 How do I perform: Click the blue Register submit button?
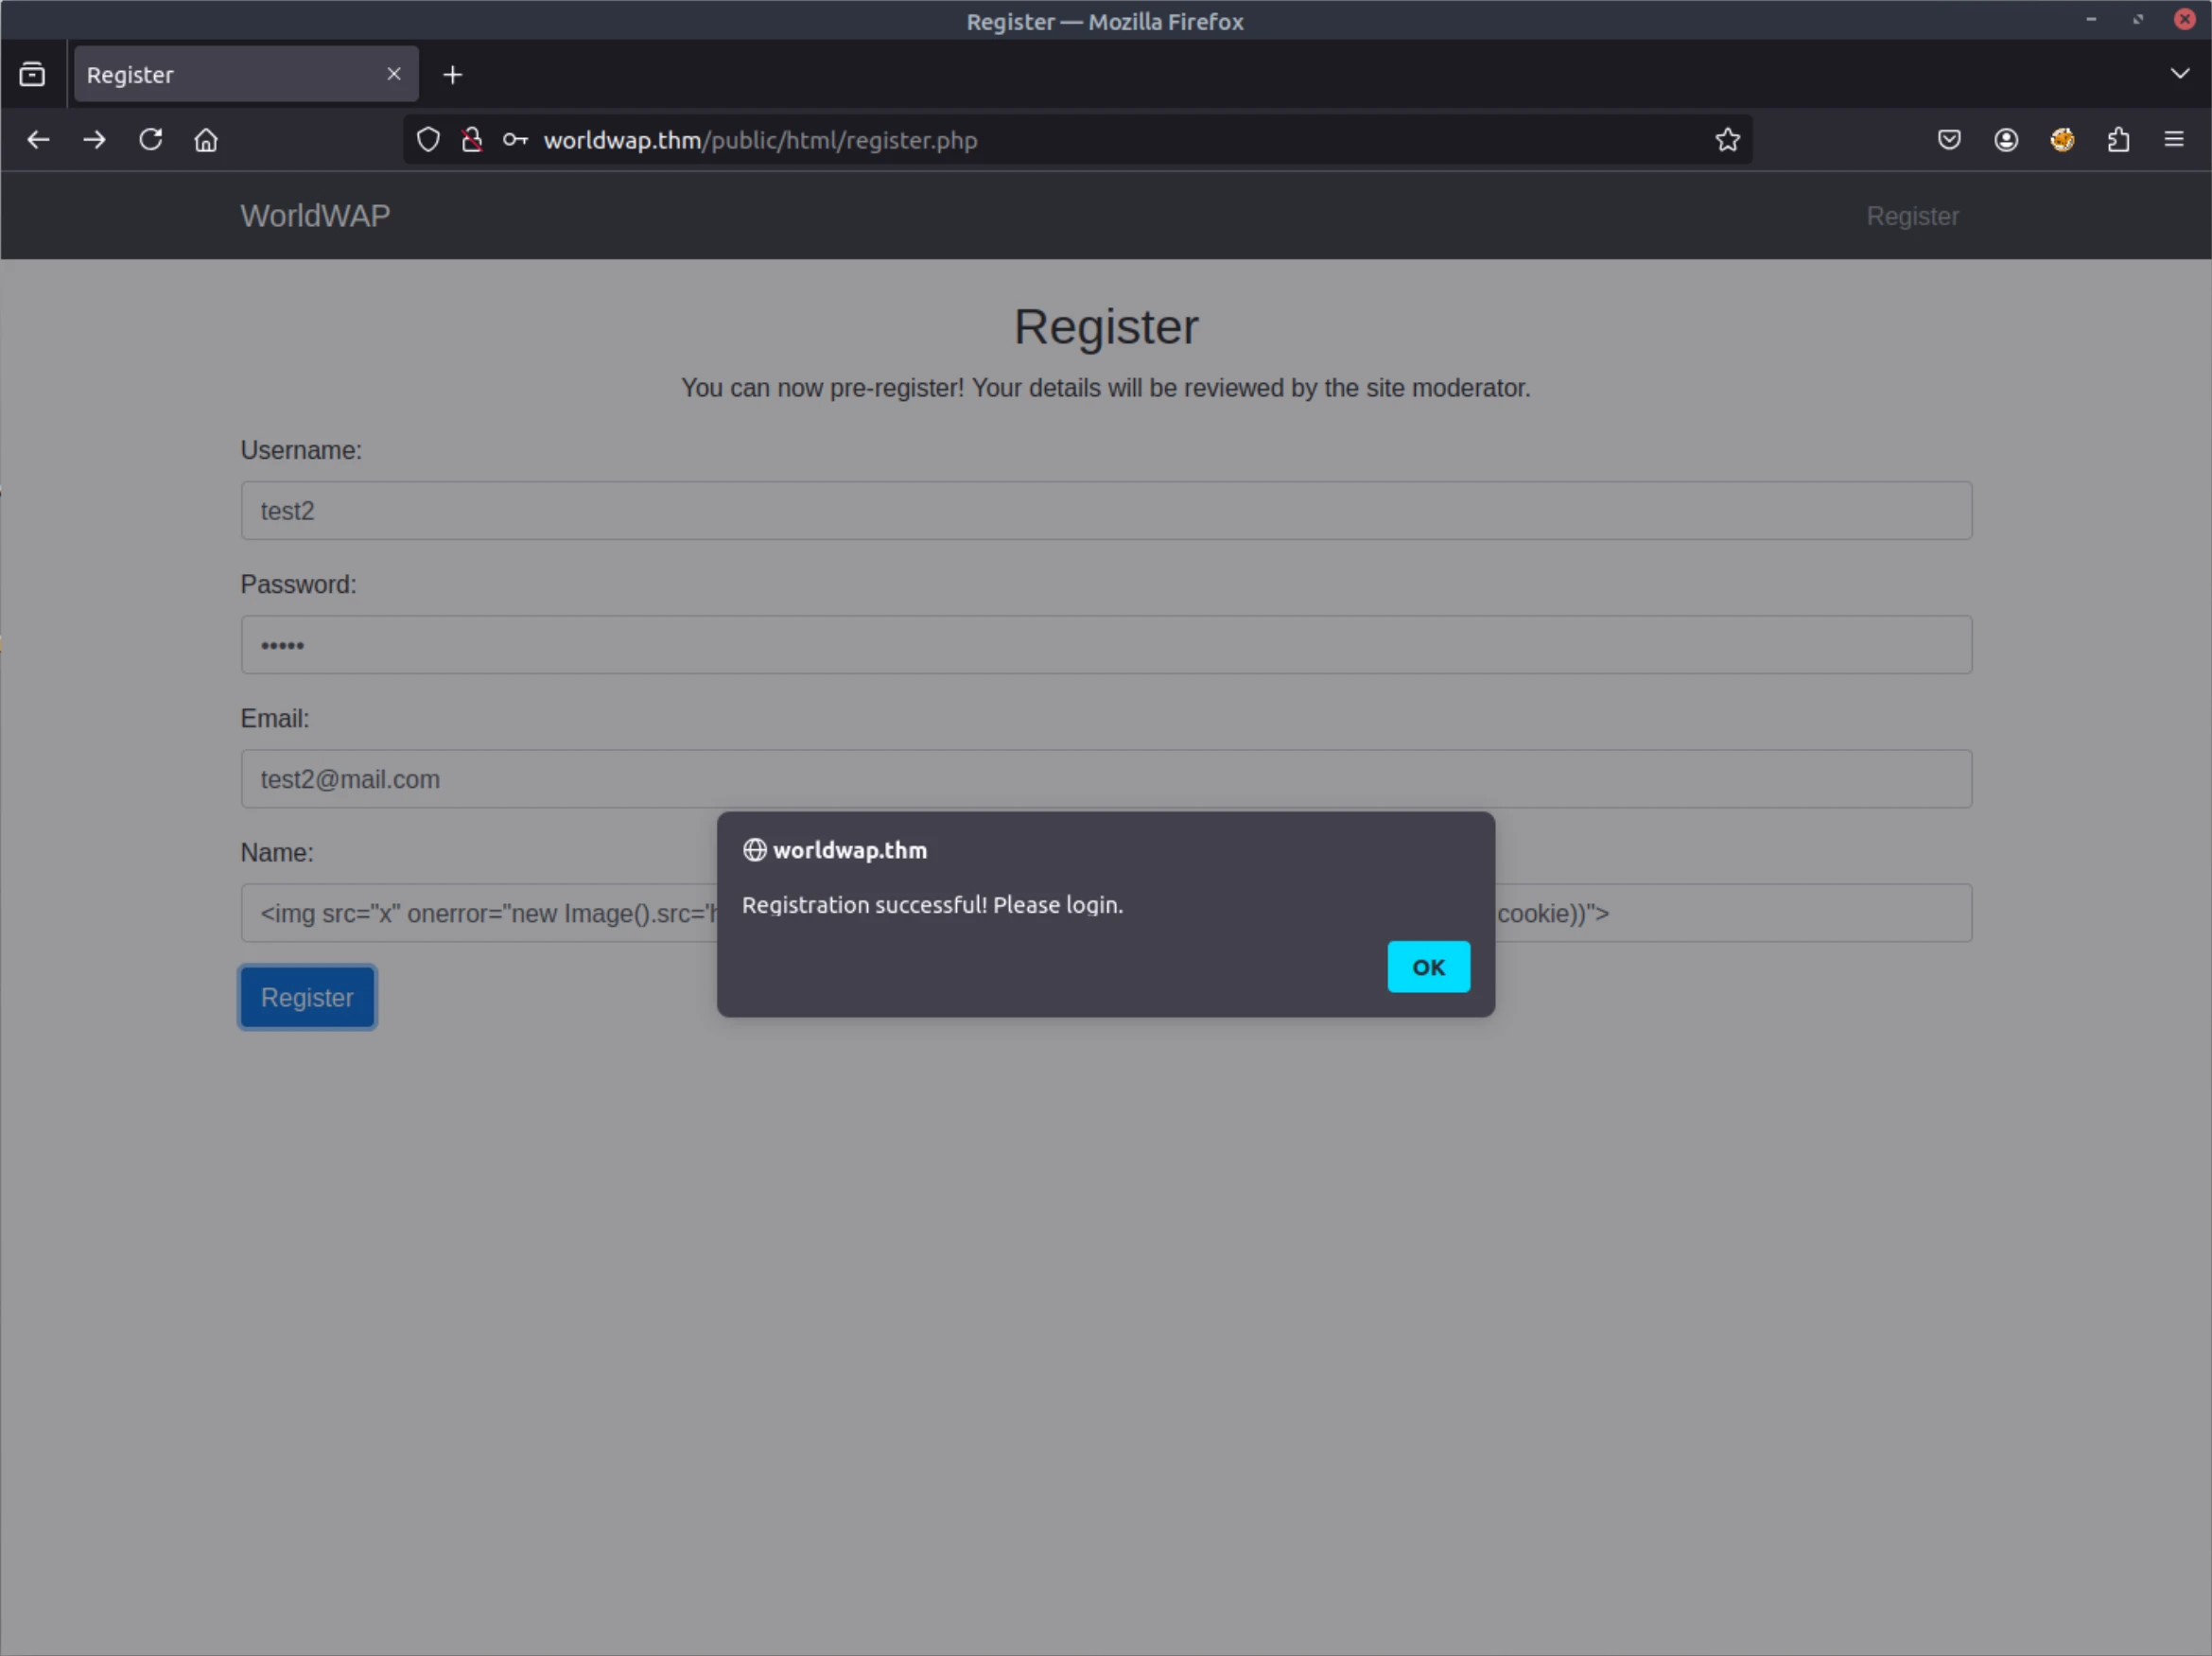click(x=307, y=997)
